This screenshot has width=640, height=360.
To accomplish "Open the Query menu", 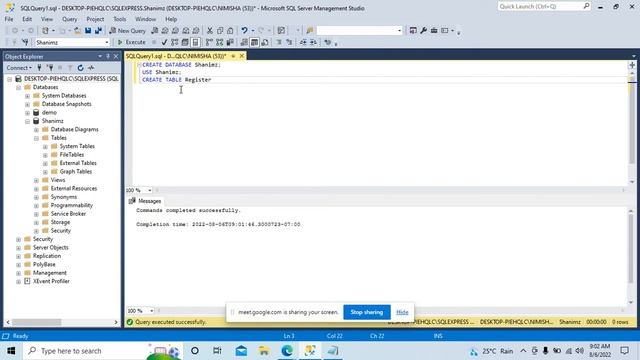I will pos(69,19).
